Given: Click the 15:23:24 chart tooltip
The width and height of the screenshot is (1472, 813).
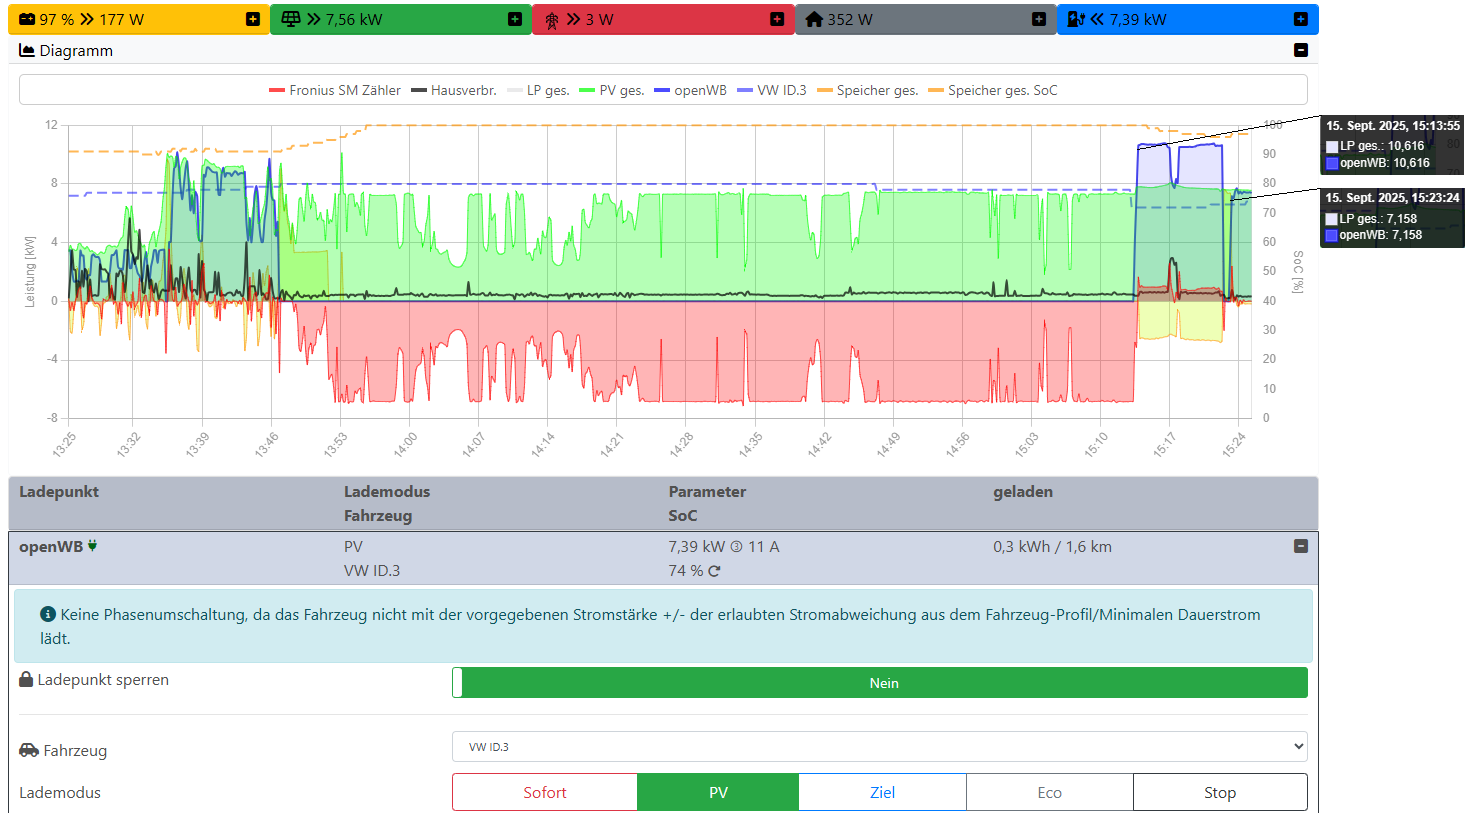Looking at the screenshot, I should [1392, 217].
